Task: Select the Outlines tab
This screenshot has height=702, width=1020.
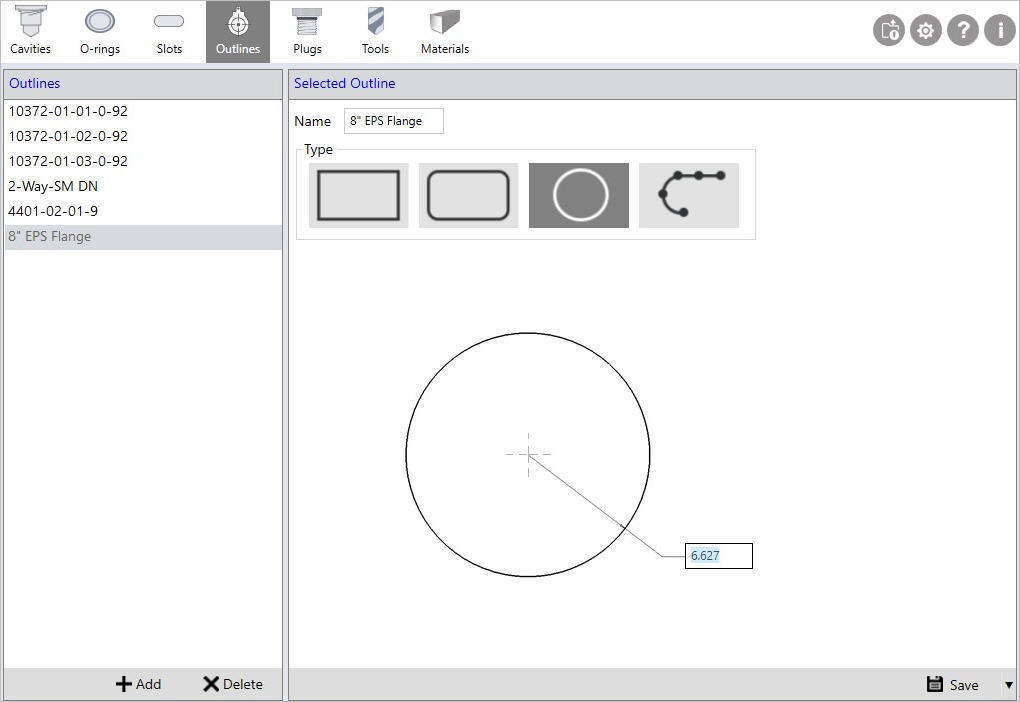Action: click(238, 31)
